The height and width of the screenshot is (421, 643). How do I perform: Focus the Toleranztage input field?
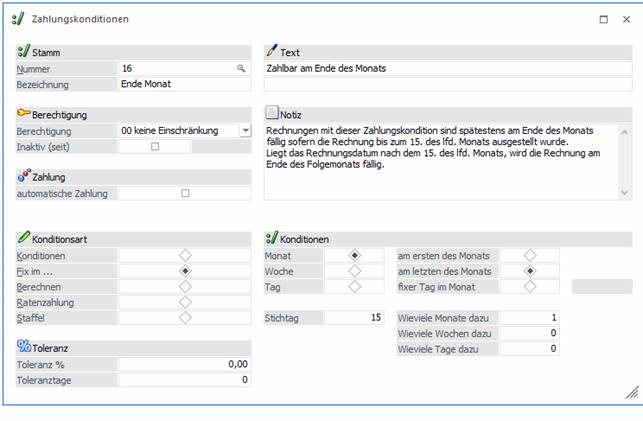click(x=185, y=380)
